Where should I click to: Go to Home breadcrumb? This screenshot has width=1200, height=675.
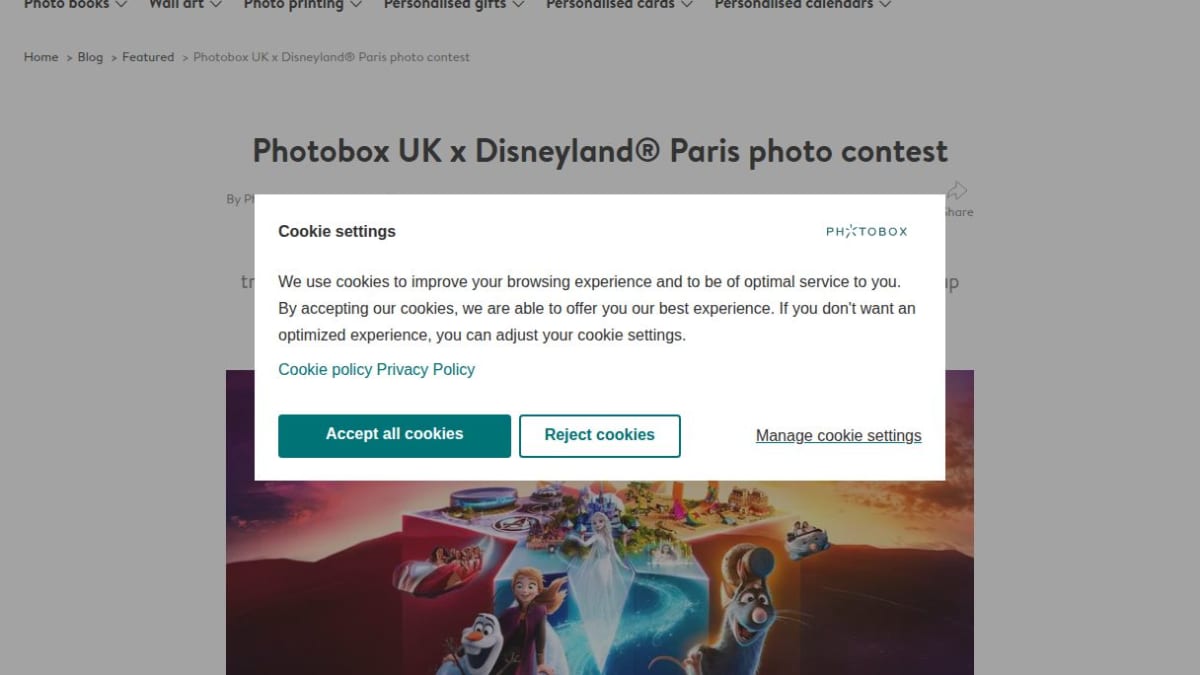41,57
